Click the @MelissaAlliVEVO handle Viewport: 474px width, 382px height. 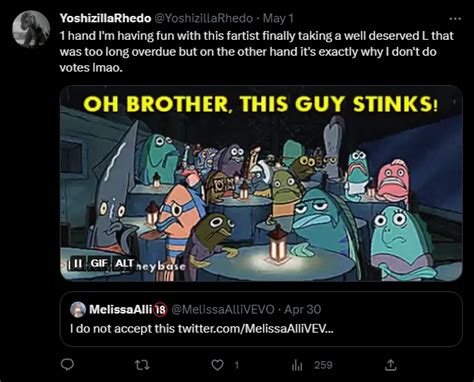223,310
